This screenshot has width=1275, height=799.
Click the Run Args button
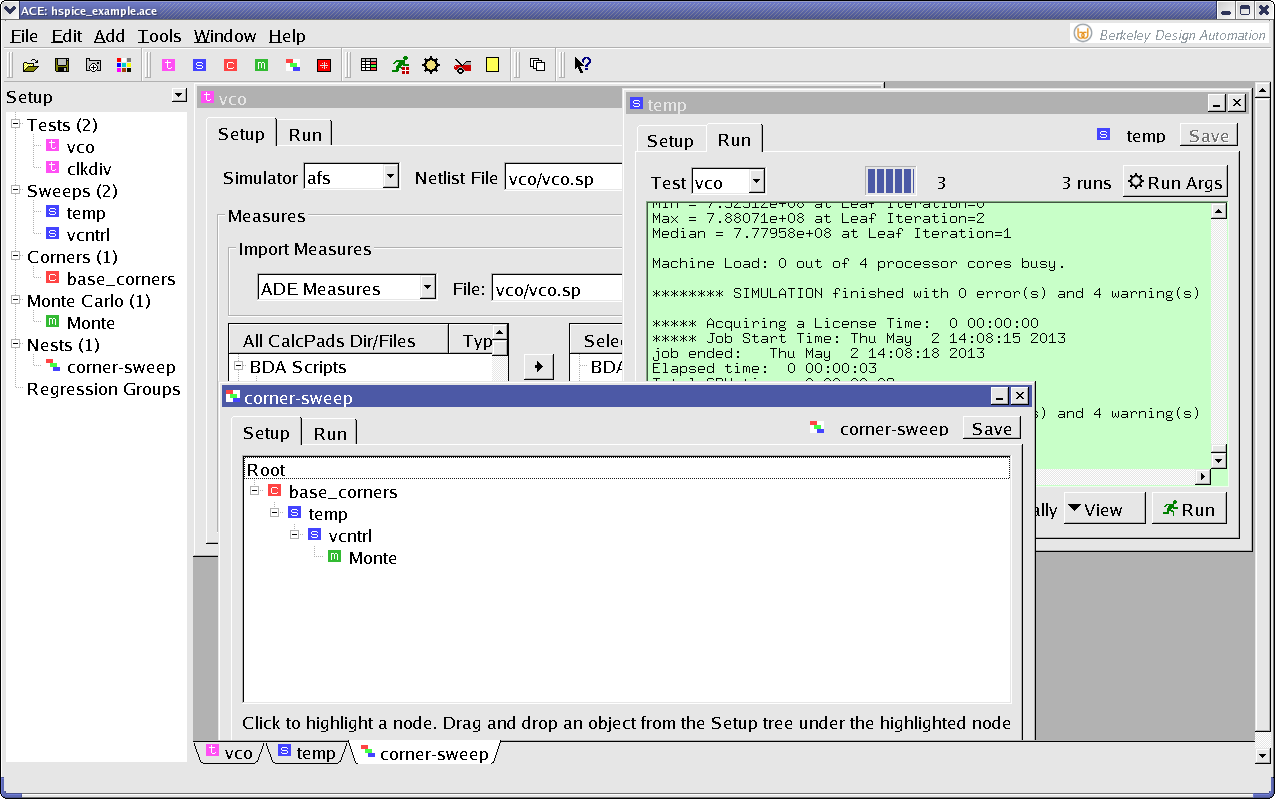click(1174, 182)
